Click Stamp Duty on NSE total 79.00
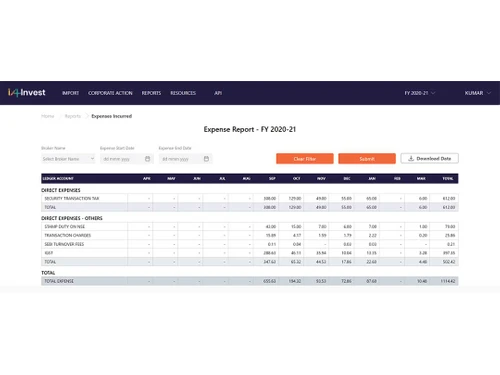Viewport: 500px width, 375px height. pyautogui.click(x=450, y=226)
